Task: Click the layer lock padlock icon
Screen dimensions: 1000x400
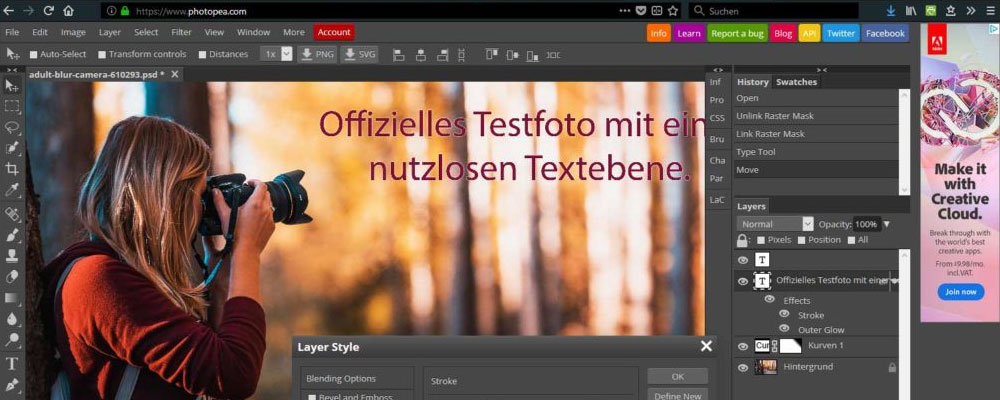Action: point(742,241)
